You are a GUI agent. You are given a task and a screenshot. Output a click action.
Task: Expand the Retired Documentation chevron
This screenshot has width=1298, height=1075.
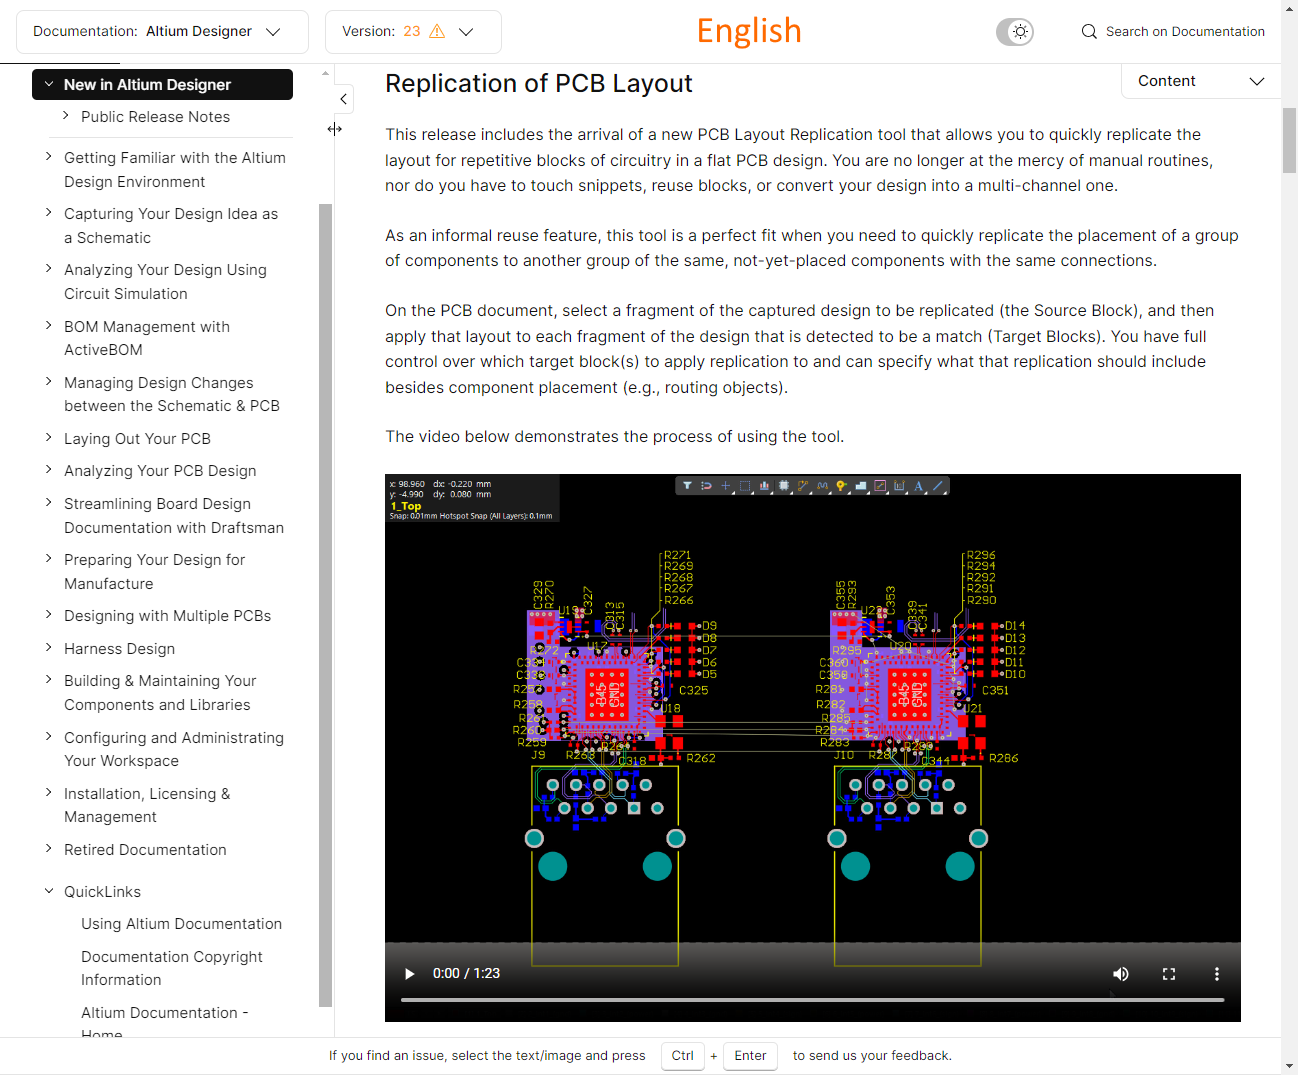[49, 849]
